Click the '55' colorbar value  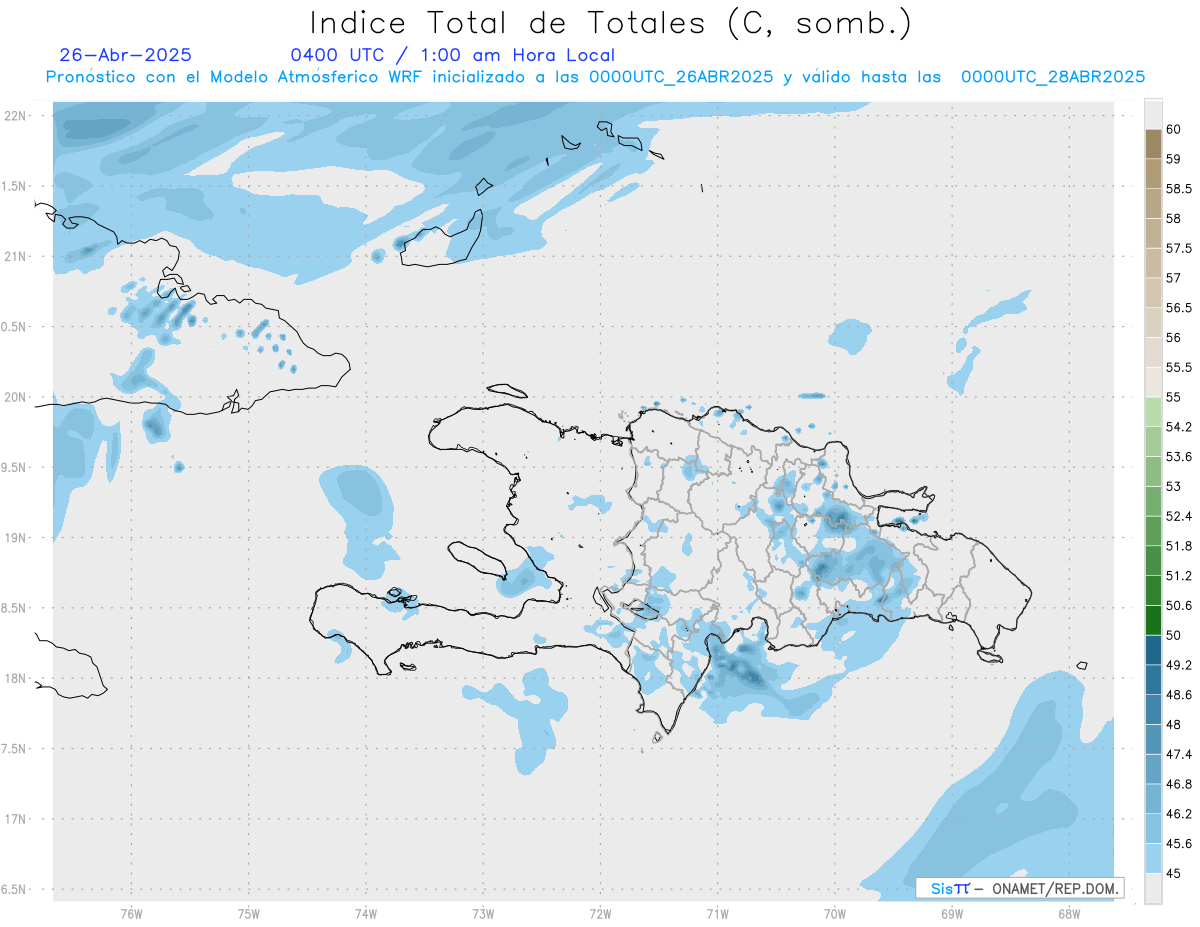click(x=1174, y=397)
